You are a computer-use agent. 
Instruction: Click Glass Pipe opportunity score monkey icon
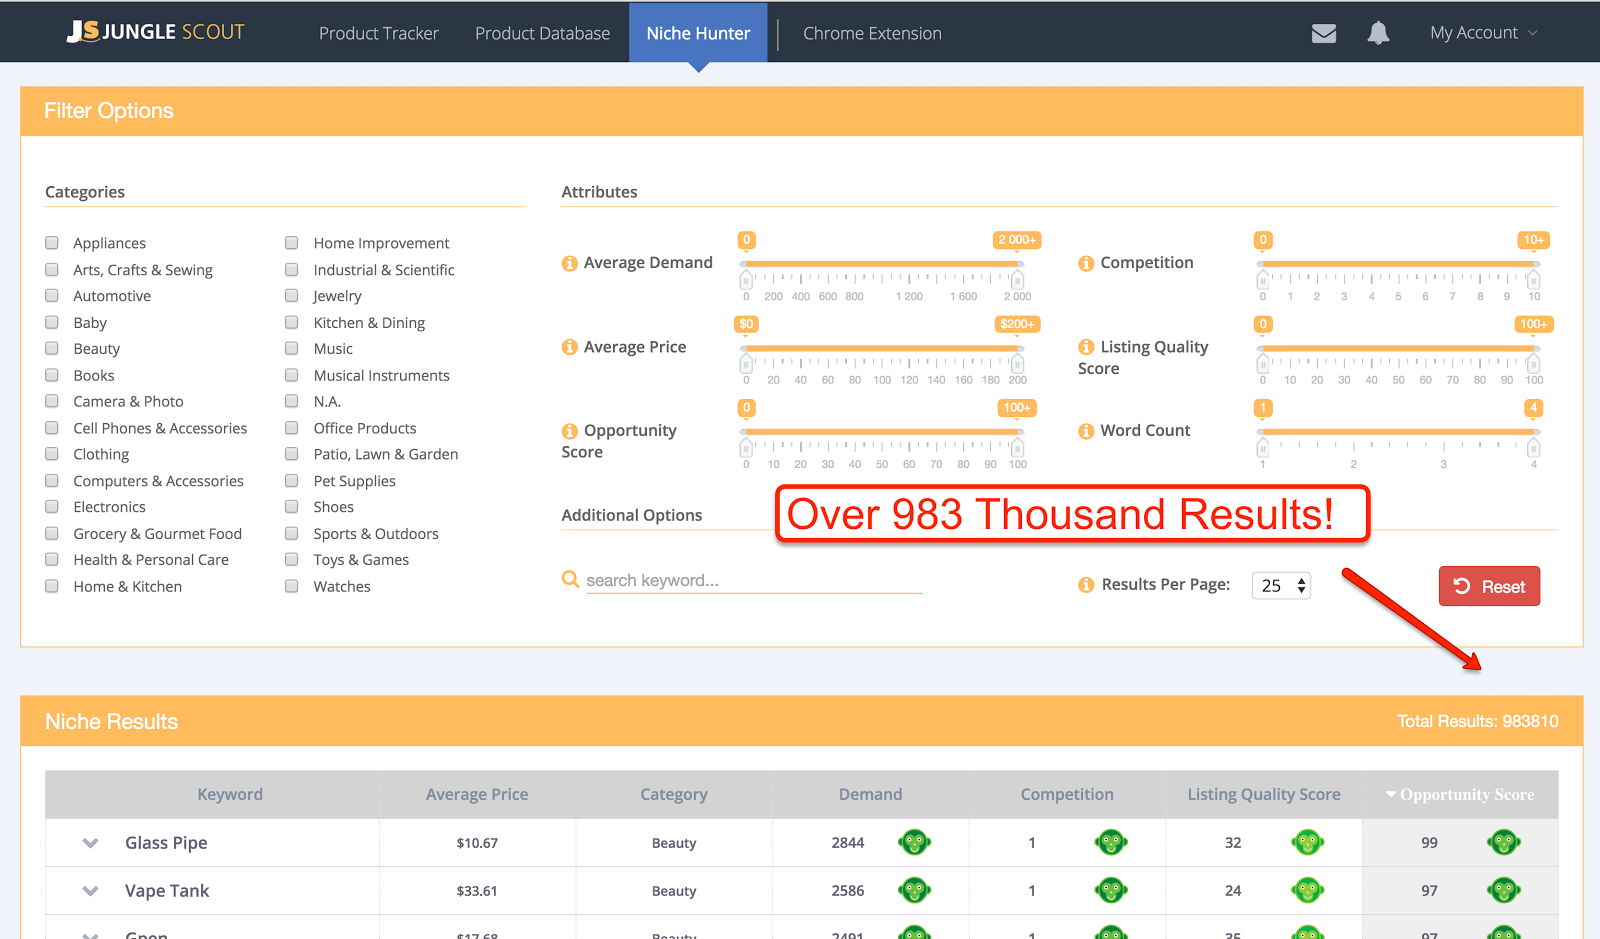click(x=1504, y=843)
